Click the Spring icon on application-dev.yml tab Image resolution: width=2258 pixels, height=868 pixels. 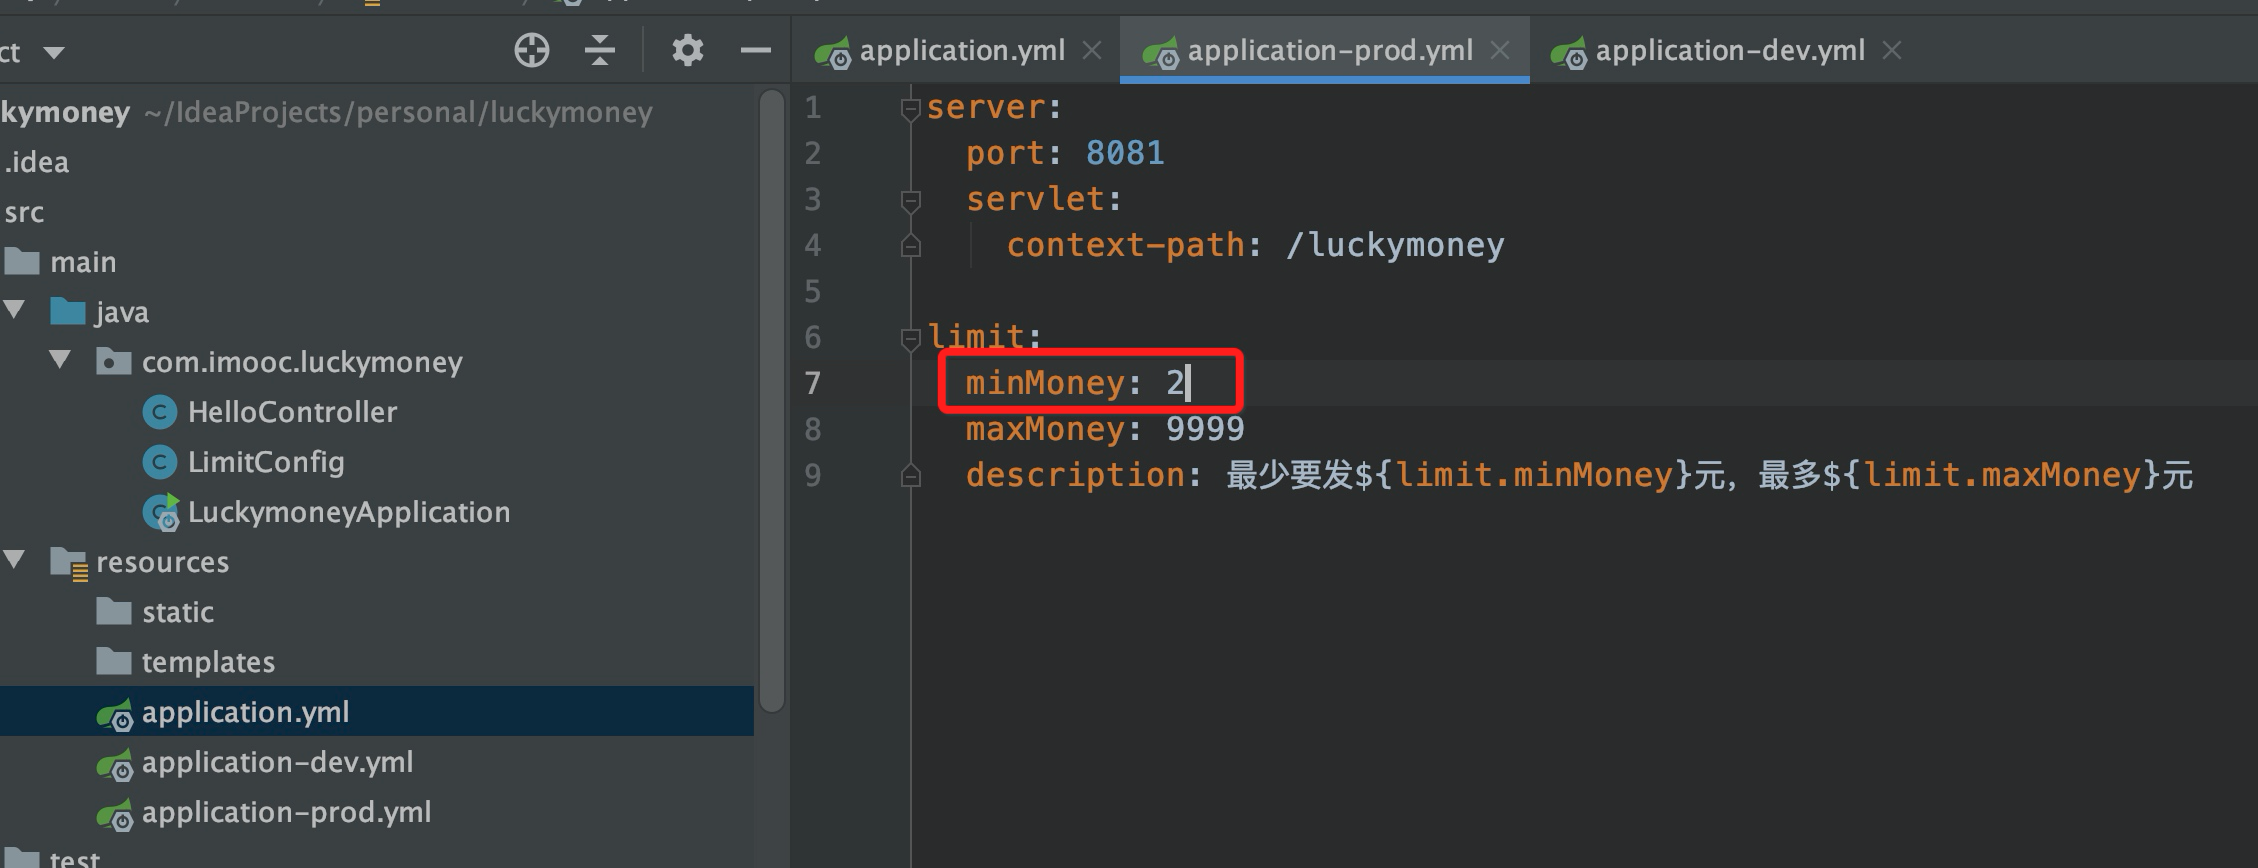[x=1569, y=52]
